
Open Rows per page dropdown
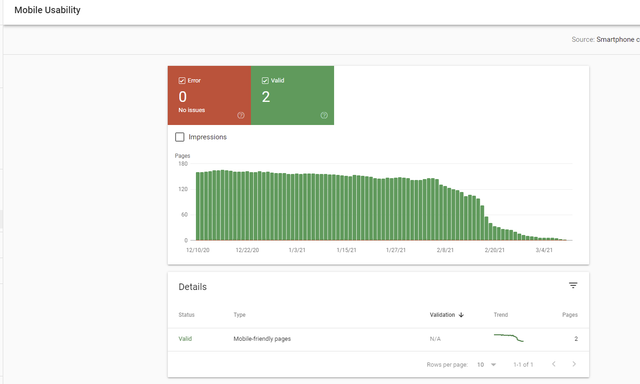pyautogui.click(x=487, y=364)
